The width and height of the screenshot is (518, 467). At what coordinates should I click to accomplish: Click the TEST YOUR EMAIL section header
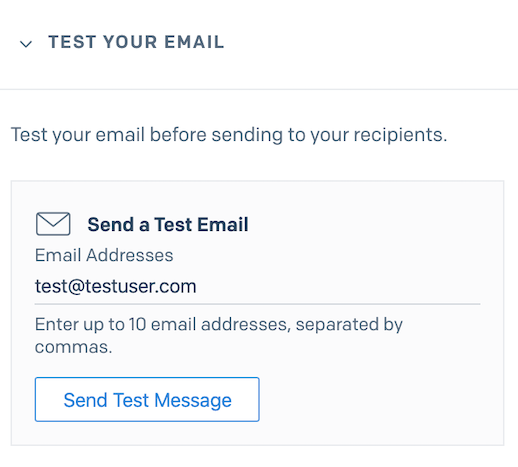point(136,42)
